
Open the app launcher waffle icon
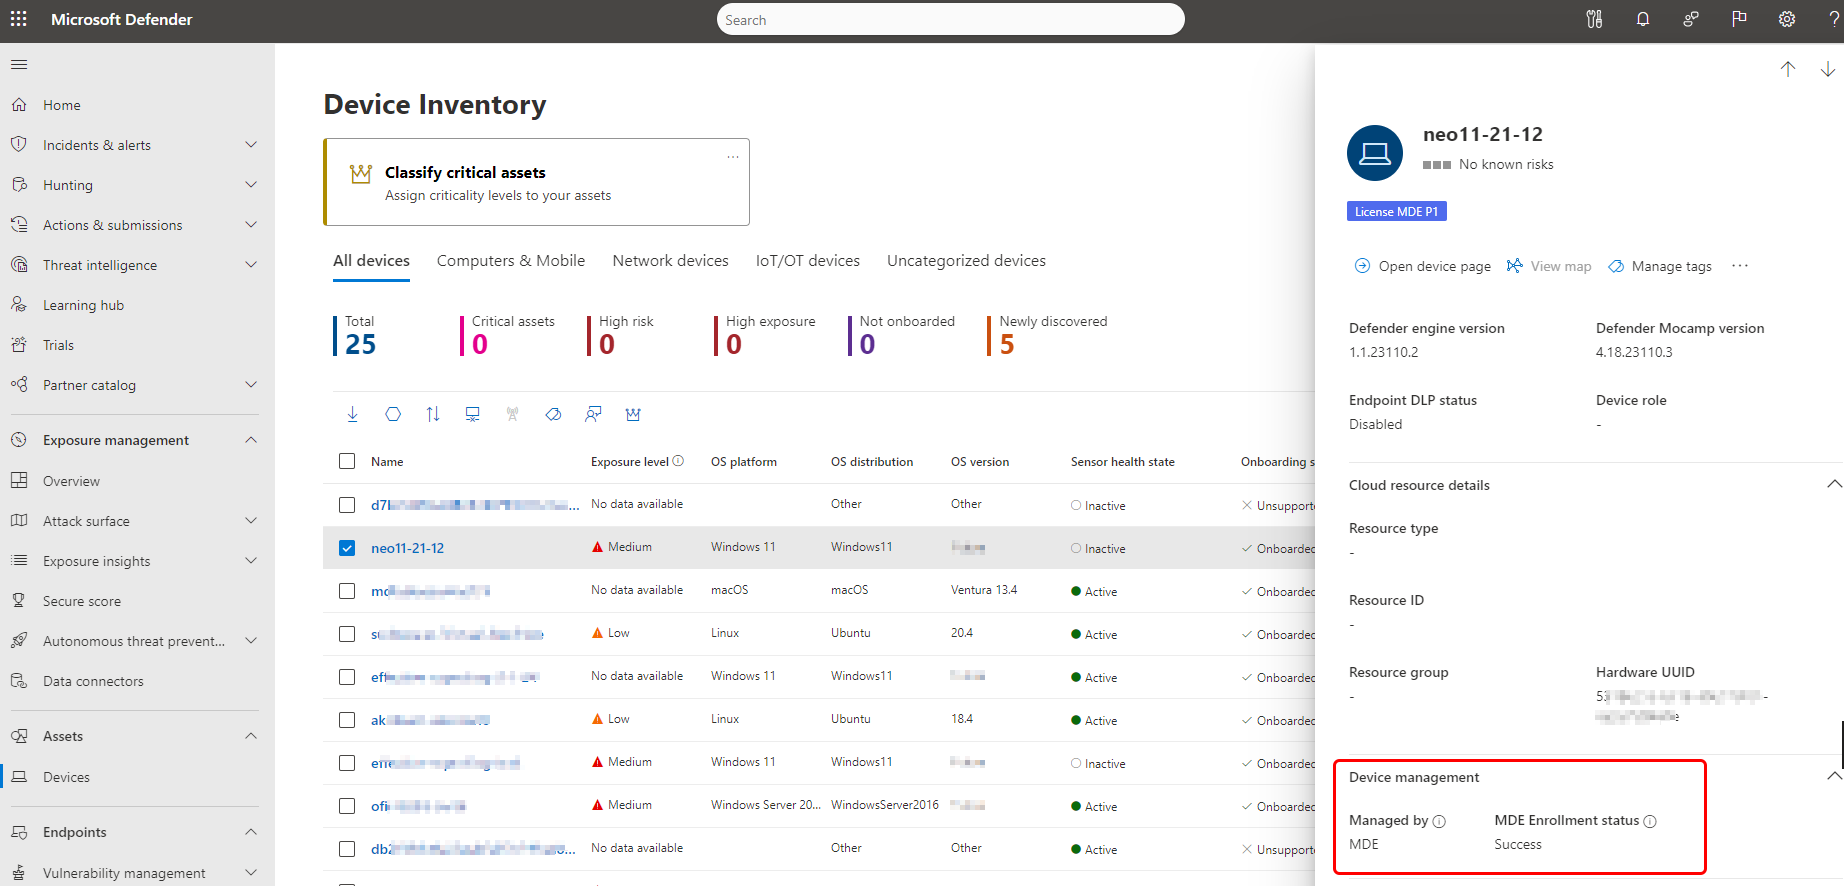(19, 19)
